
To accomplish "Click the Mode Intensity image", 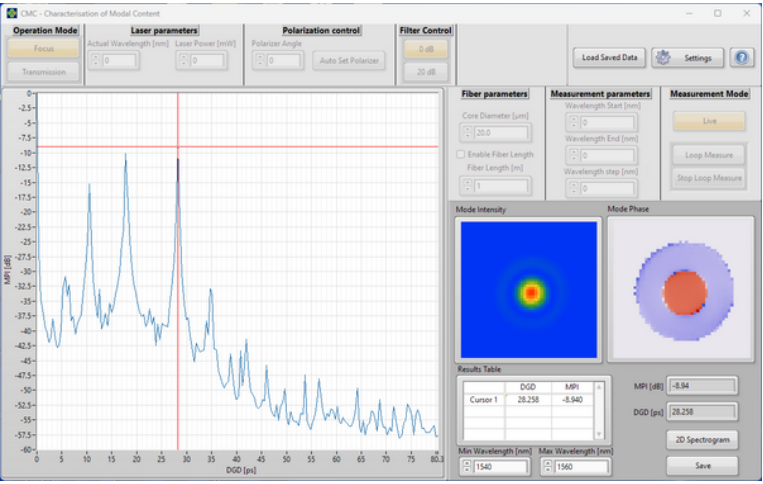I will point(527,290).
